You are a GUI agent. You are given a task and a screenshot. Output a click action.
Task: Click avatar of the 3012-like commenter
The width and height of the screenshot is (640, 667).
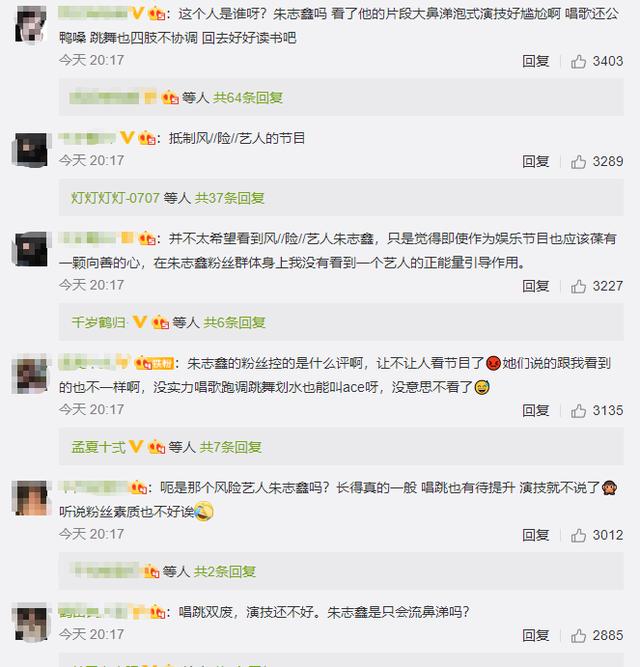point(31,498)
